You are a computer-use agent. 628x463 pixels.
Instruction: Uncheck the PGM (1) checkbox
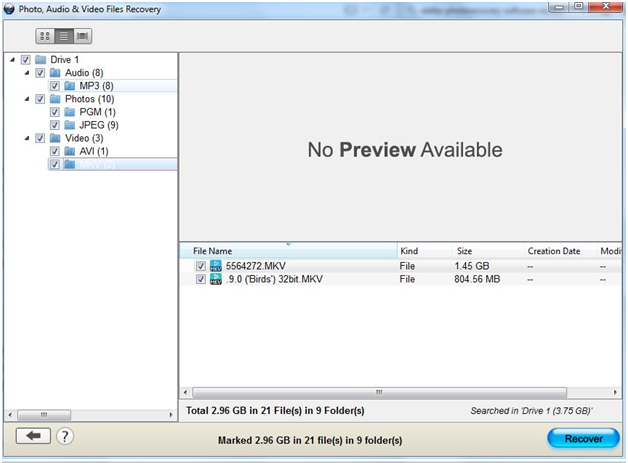click(x=55, y=112)
